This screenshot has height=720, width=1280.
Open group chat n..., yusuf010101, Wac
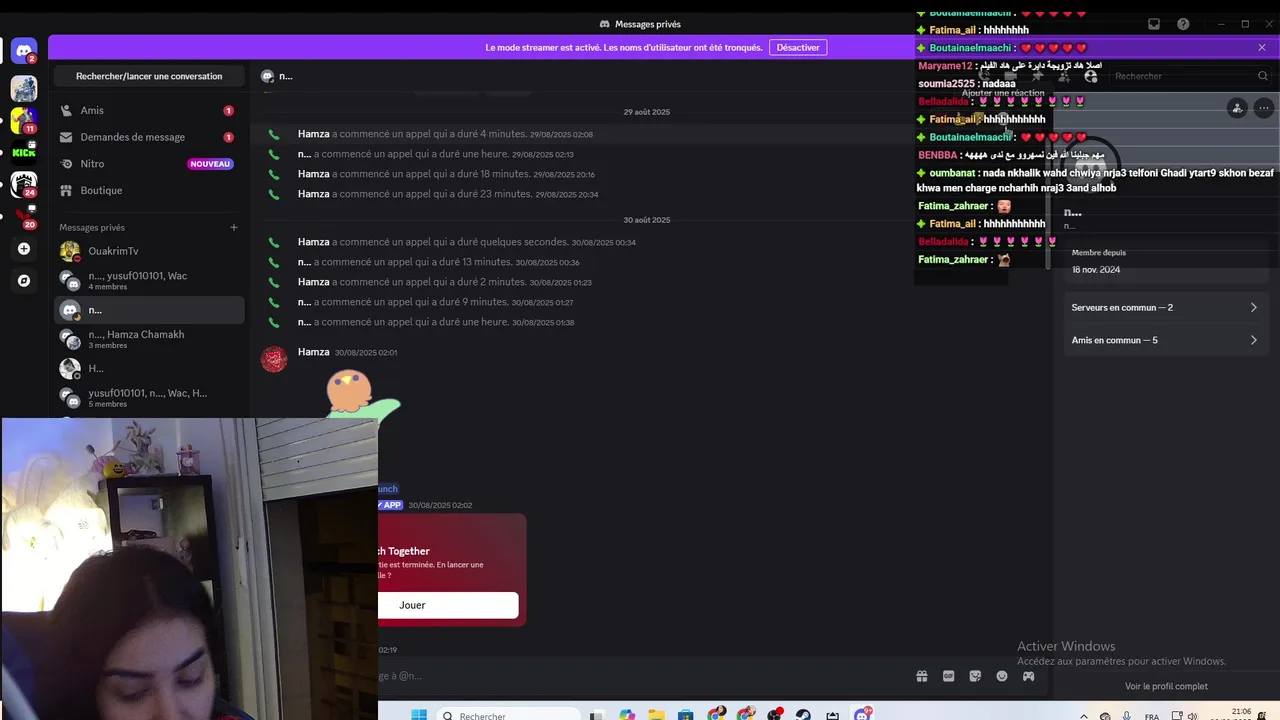[x=149, y=280]
